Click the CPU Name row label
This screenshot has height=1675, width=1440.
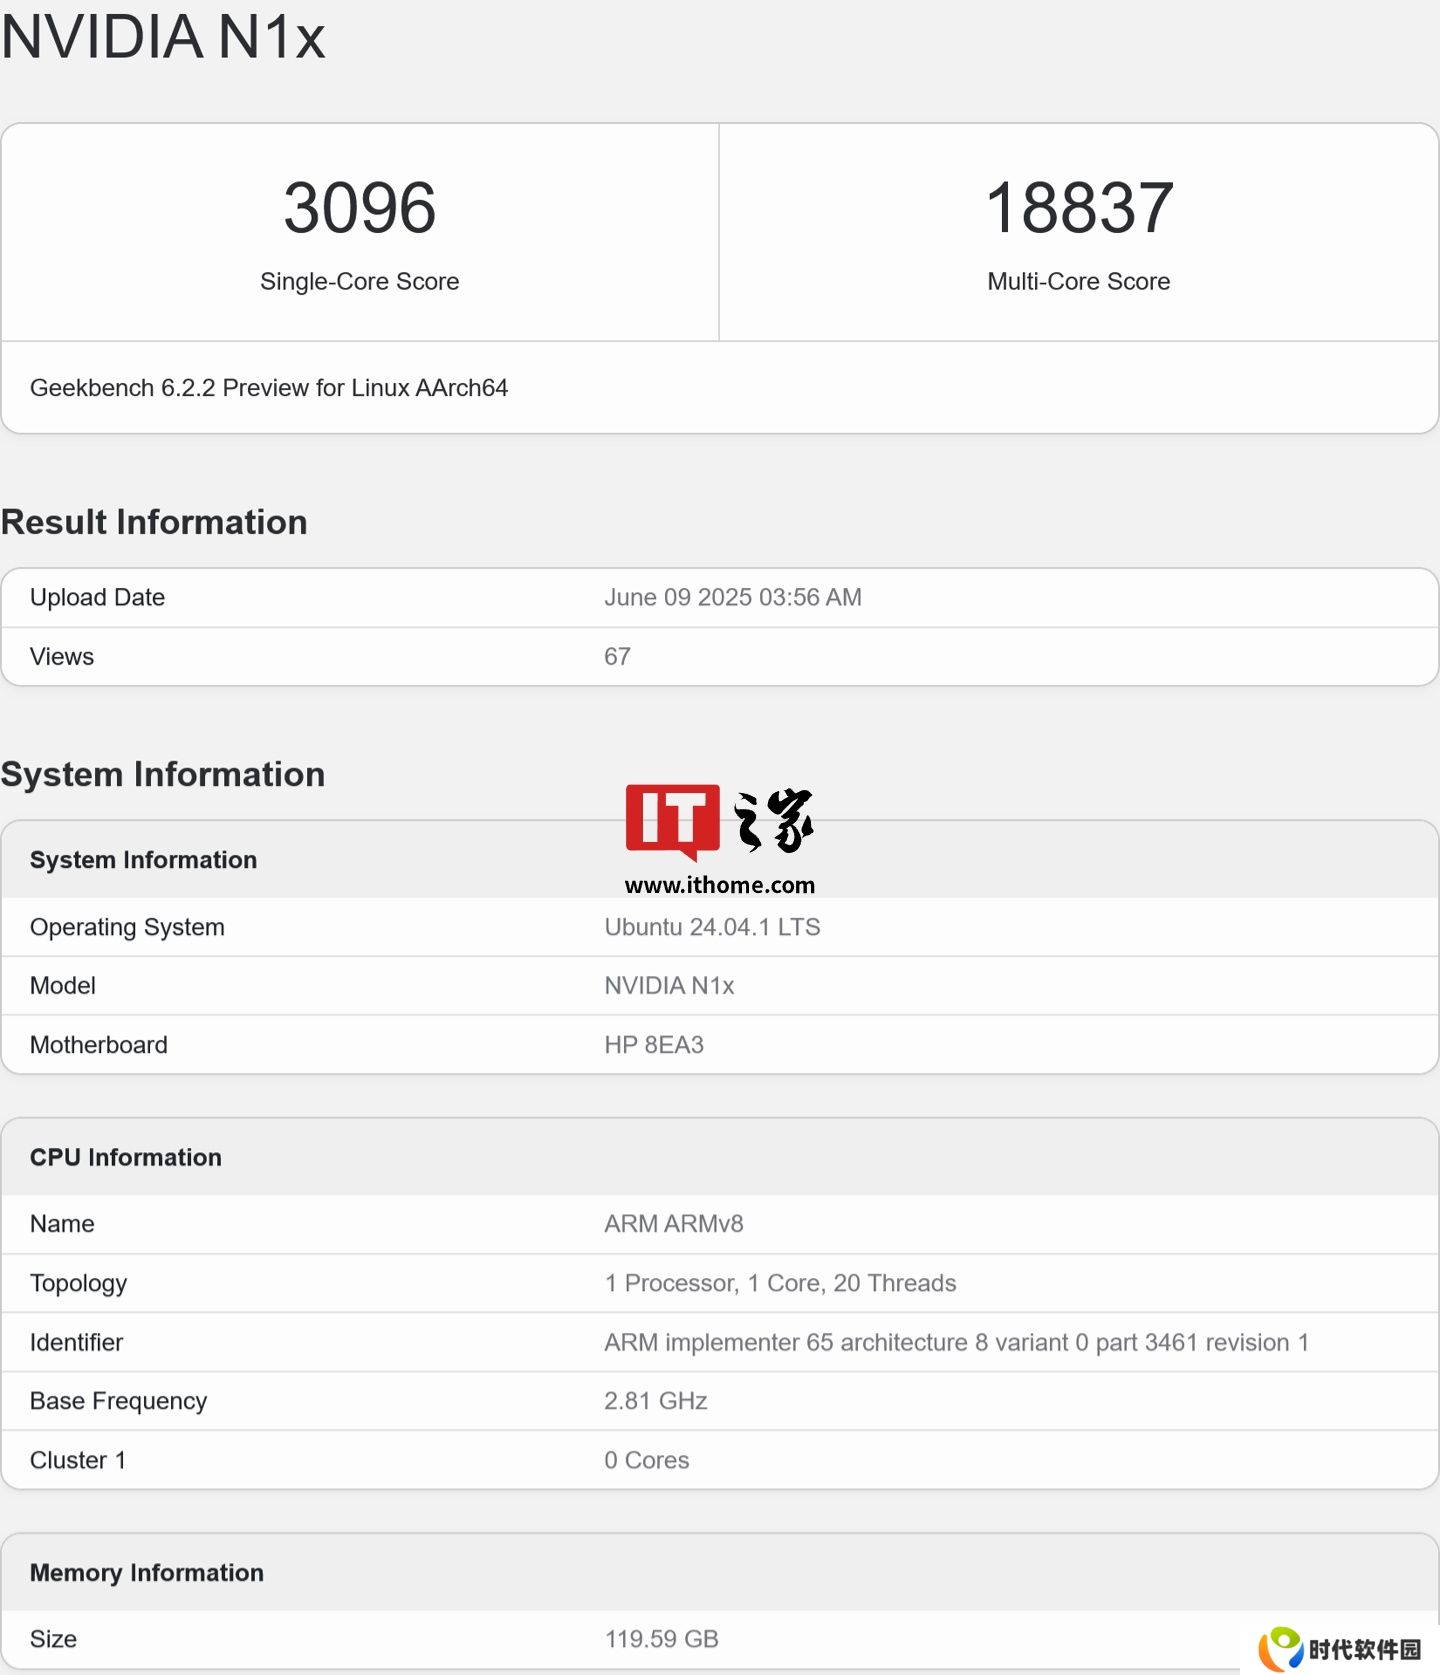[62, 1224]
